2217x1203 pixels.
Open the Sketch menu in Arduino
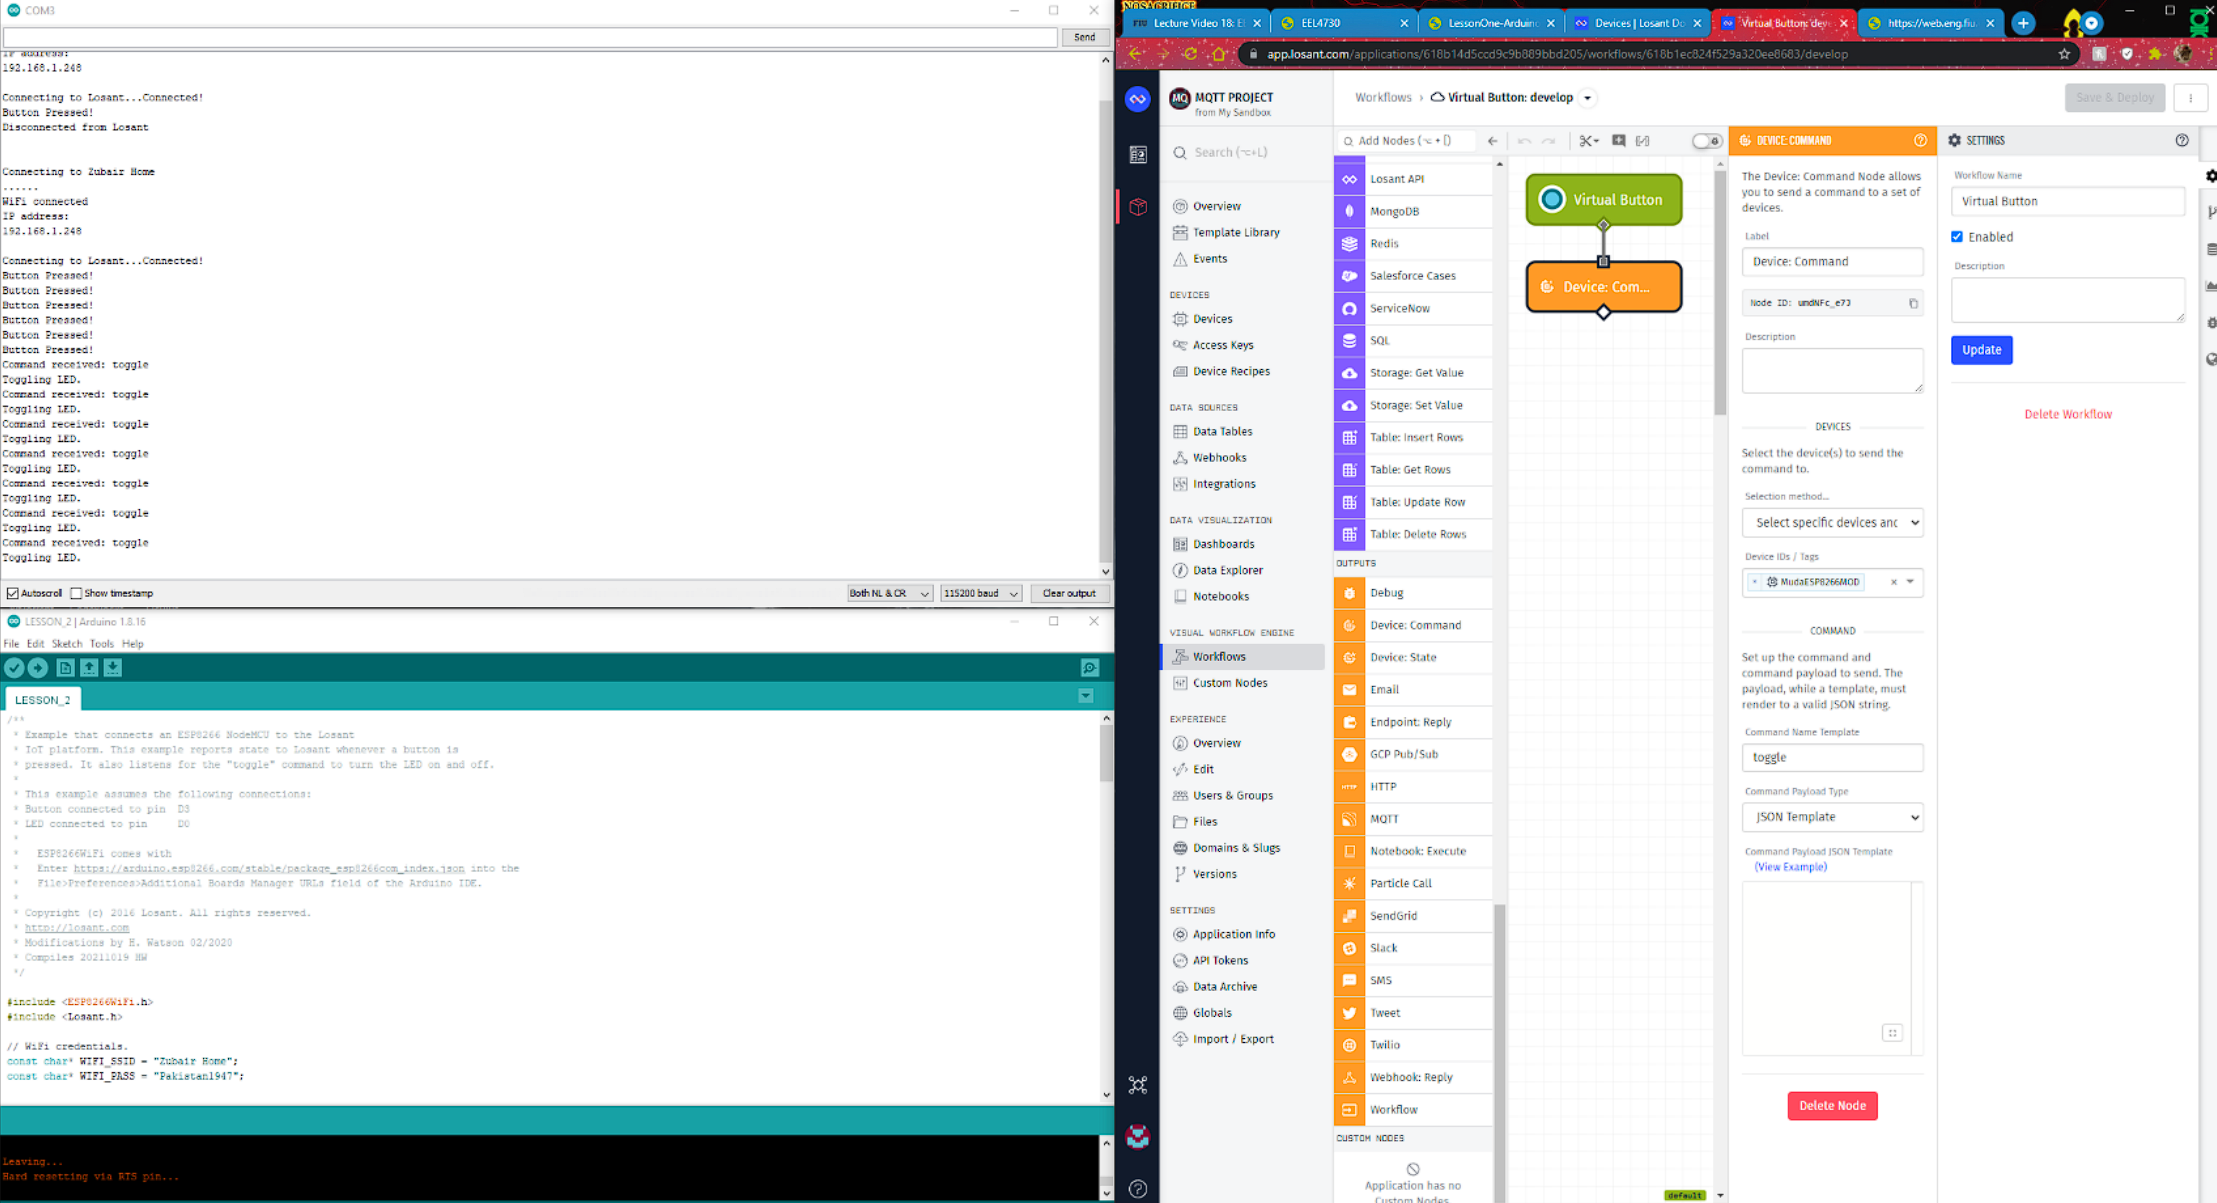pos(66,644)
